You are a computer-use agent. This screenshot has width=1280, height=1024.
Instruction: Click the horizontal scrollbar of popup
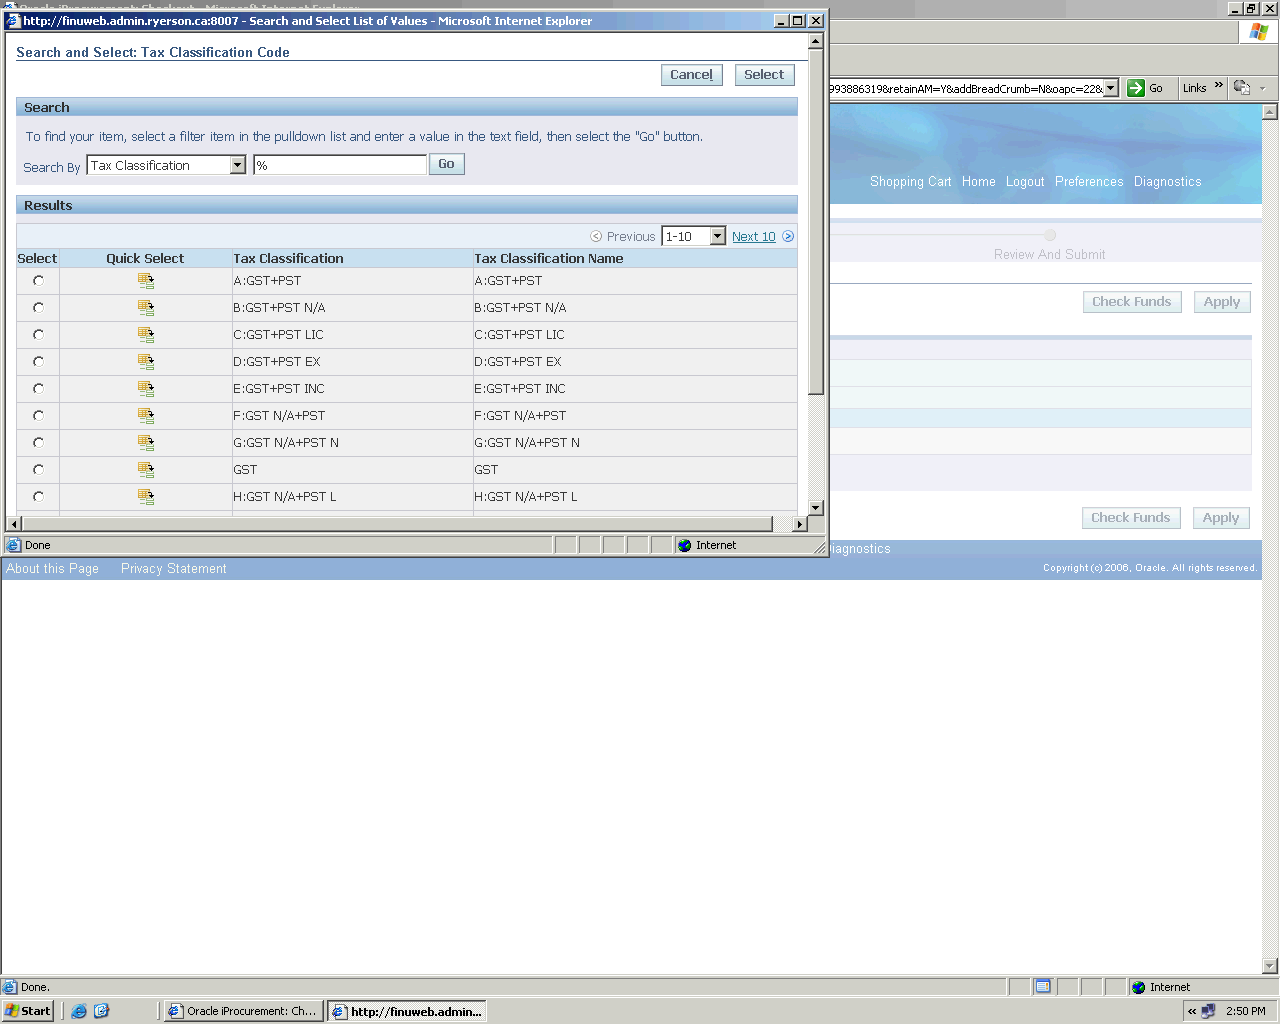click(400, 524)
